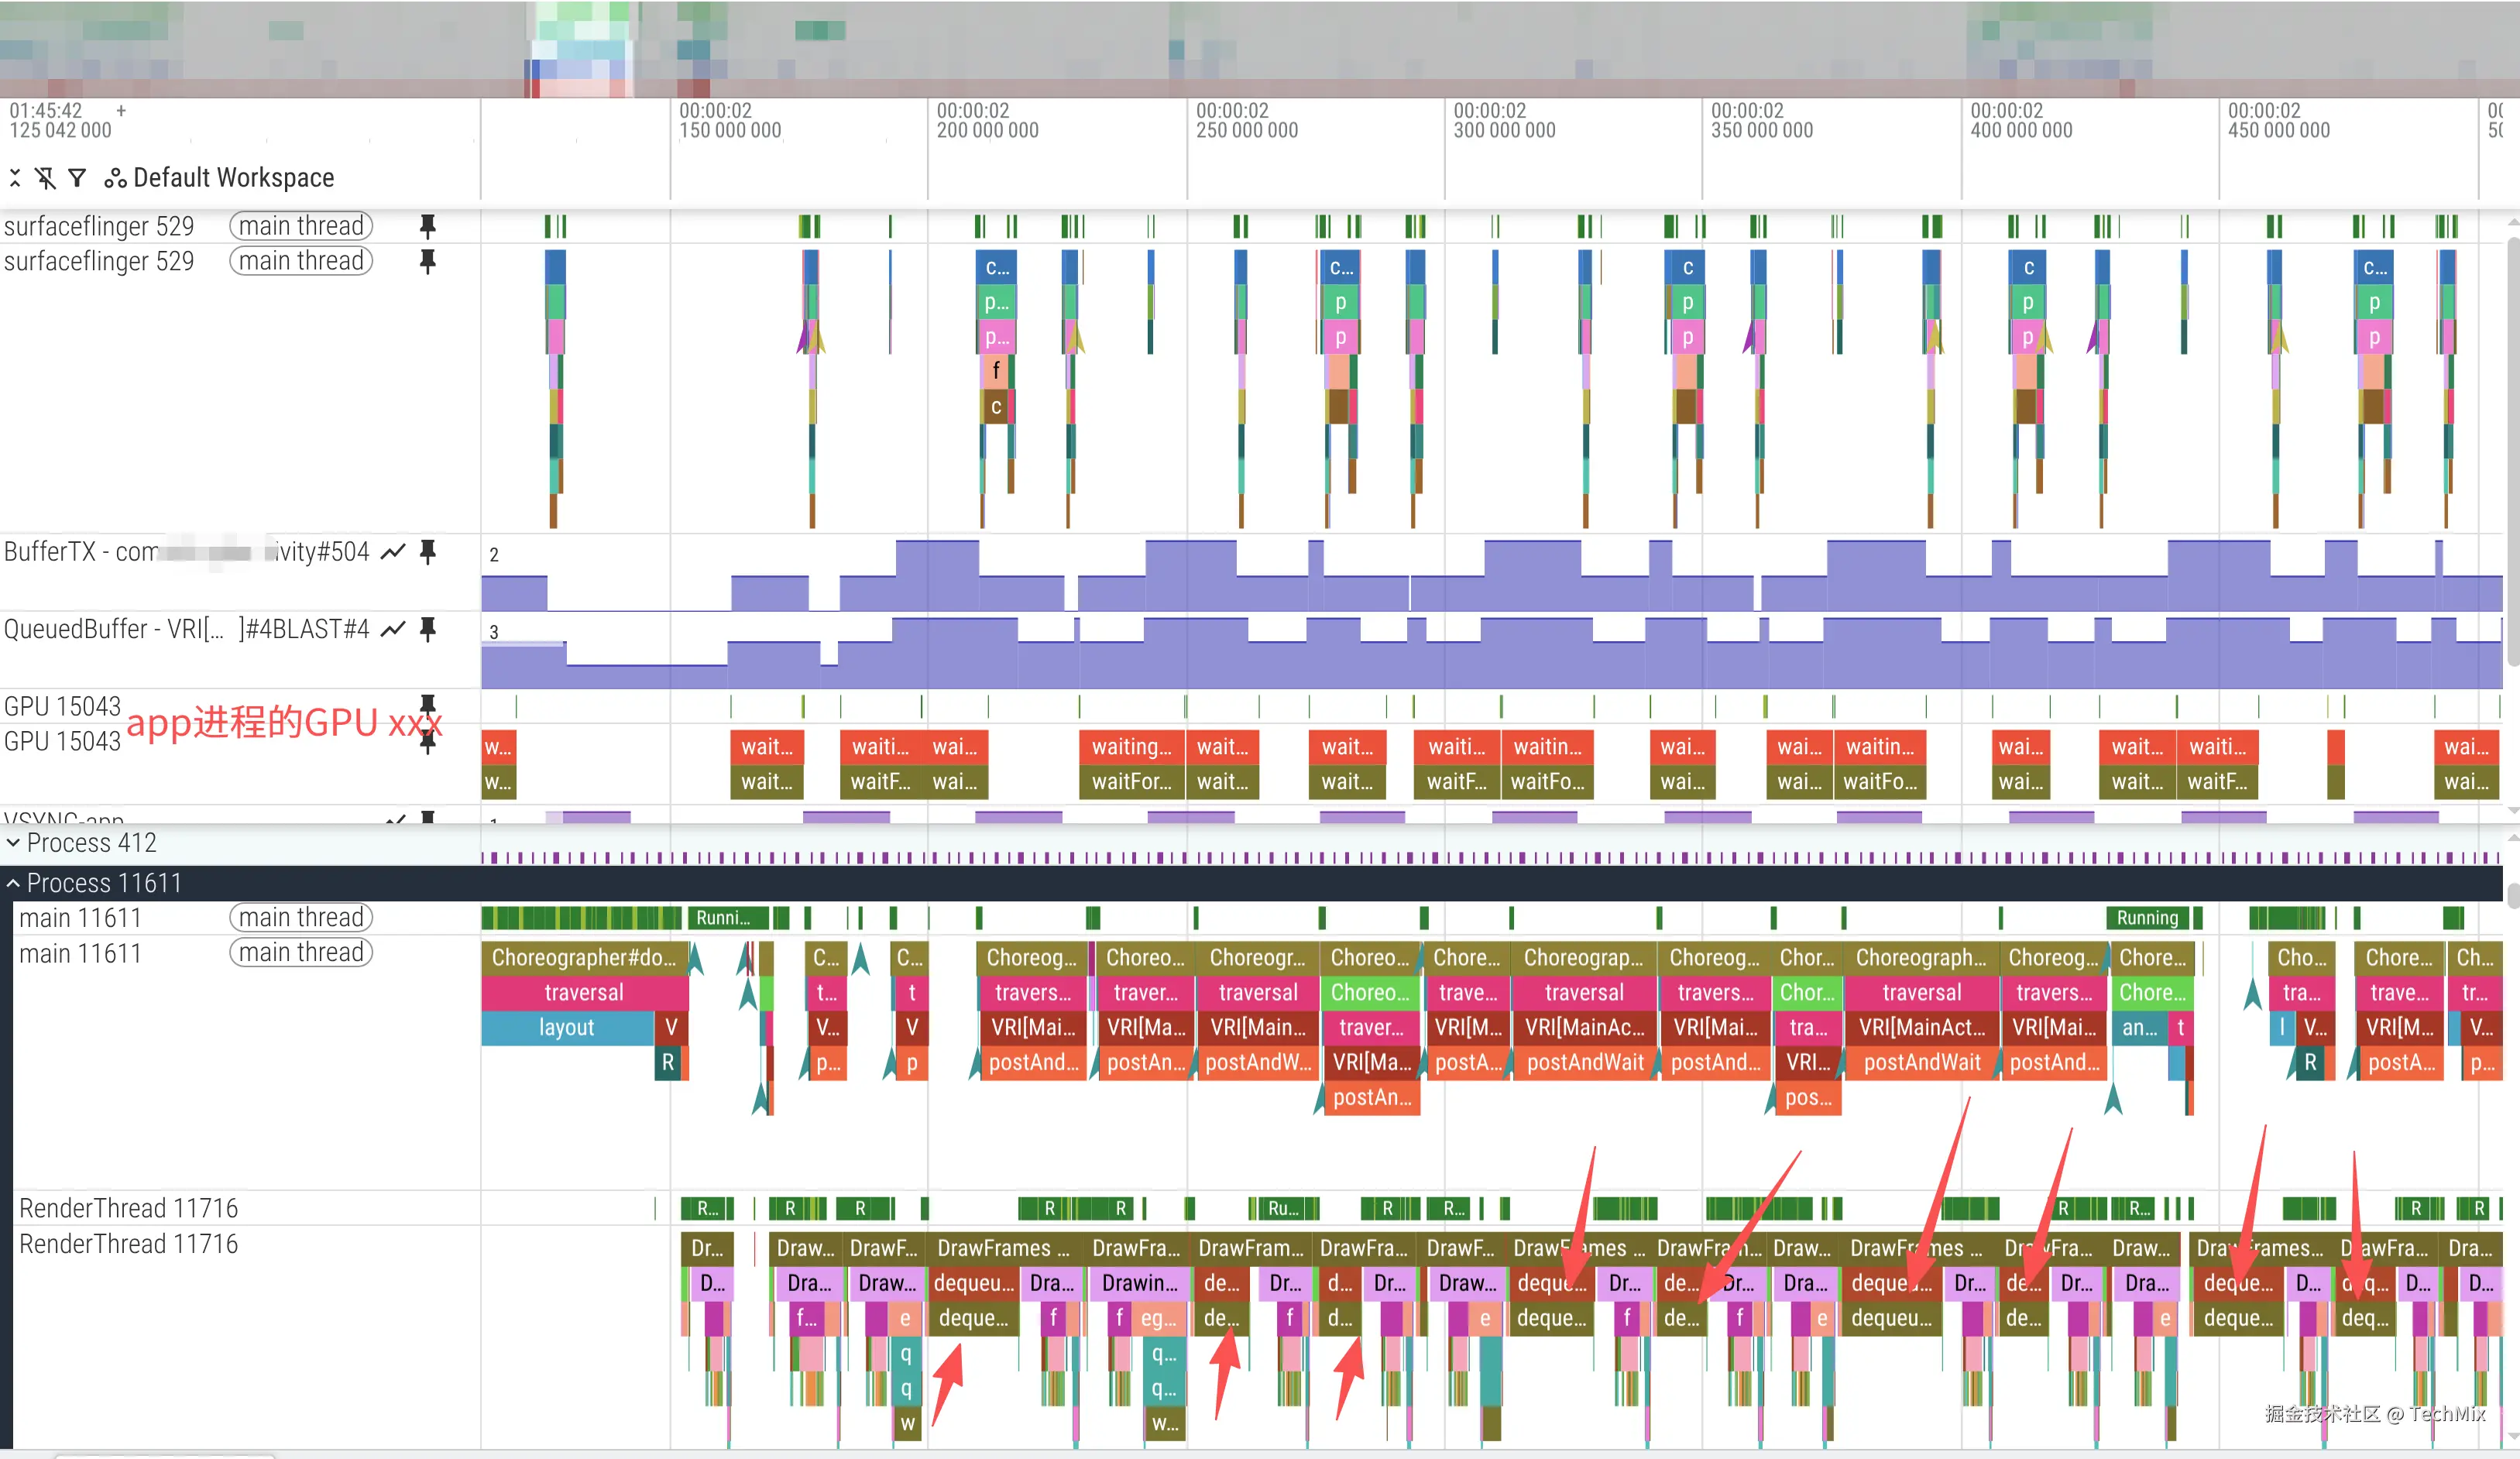The width and height of the screenshot is (2520, 1459).
Task: Unpin the BufferTX counter track
Action: coord(428,551)
